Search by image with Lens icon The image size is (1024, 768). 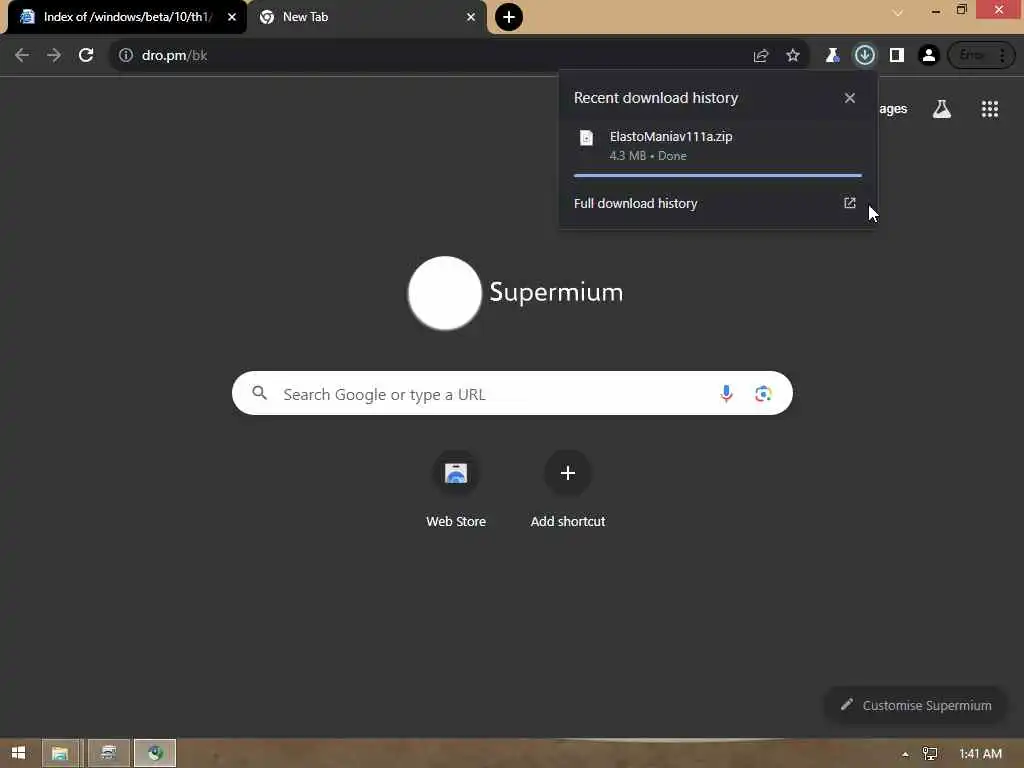(x=763, y=393)
